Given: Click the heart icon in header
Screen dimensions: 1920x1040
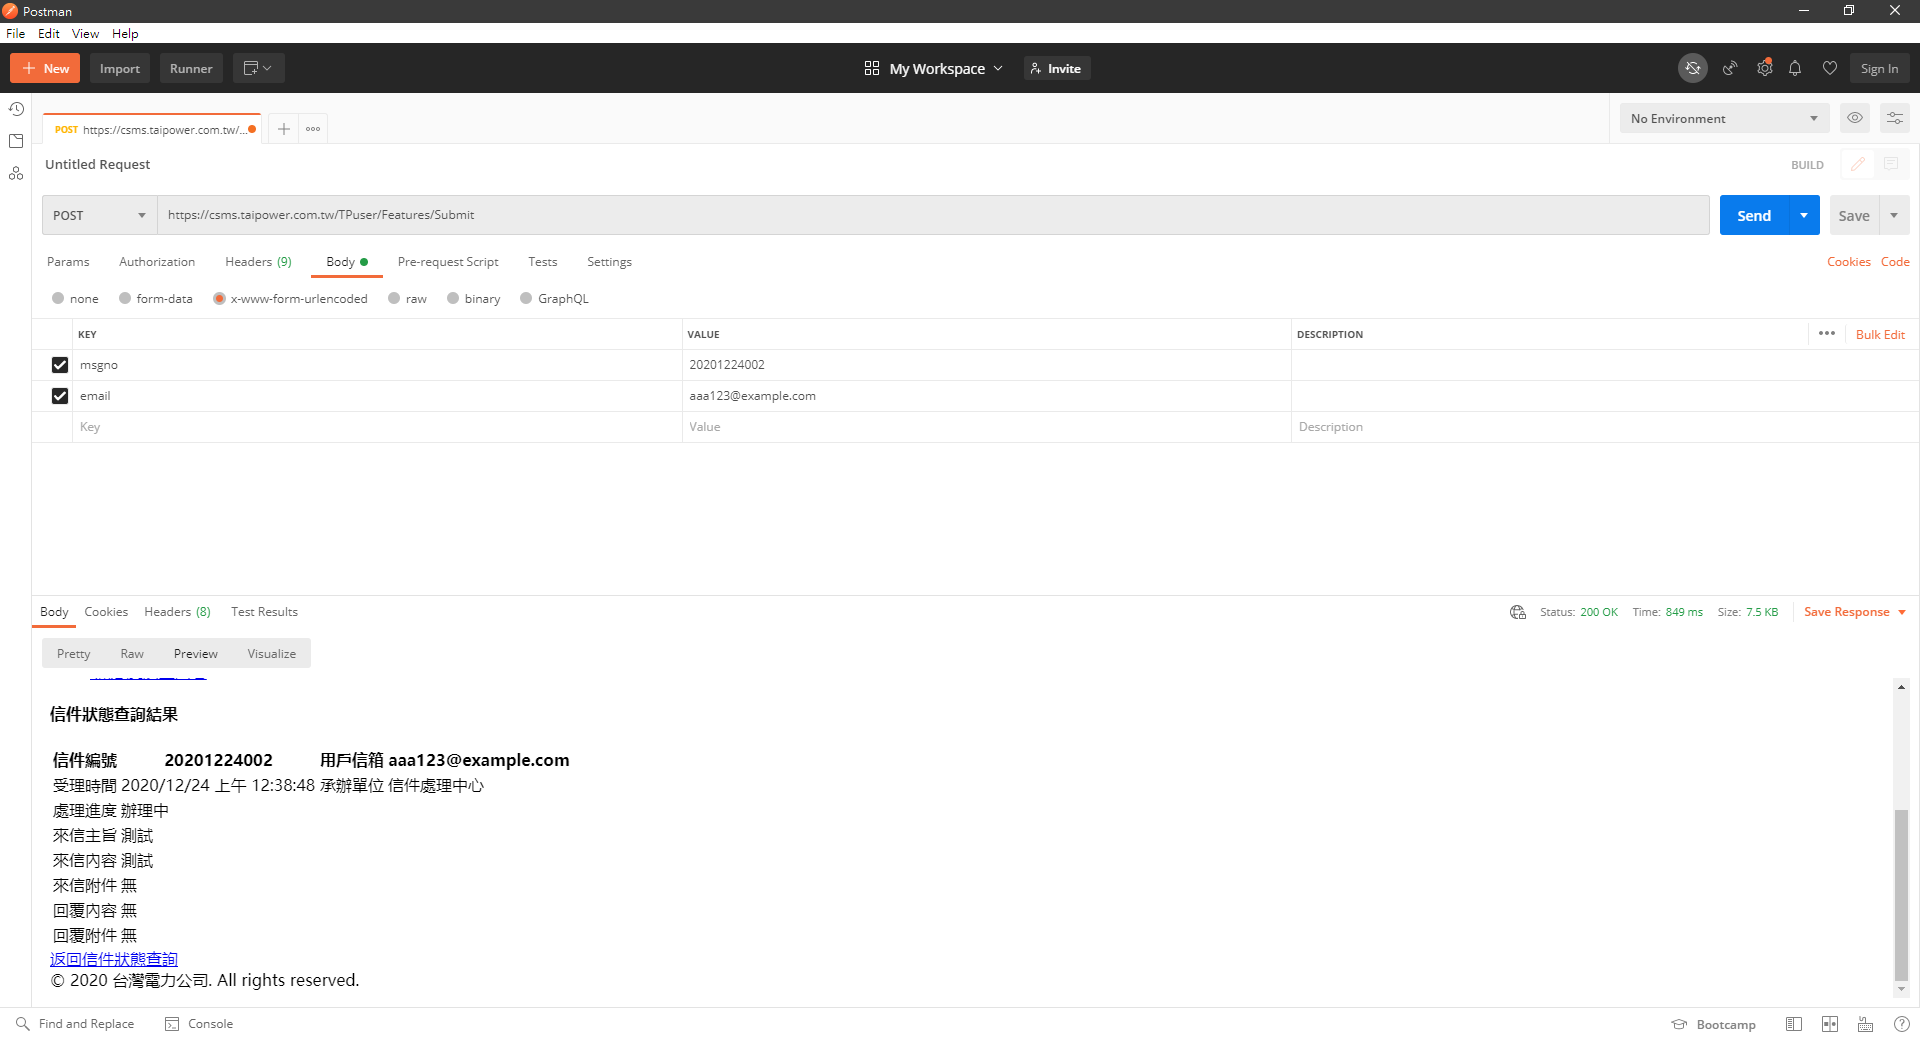Looking at the screenshot, I should 1829,68.
